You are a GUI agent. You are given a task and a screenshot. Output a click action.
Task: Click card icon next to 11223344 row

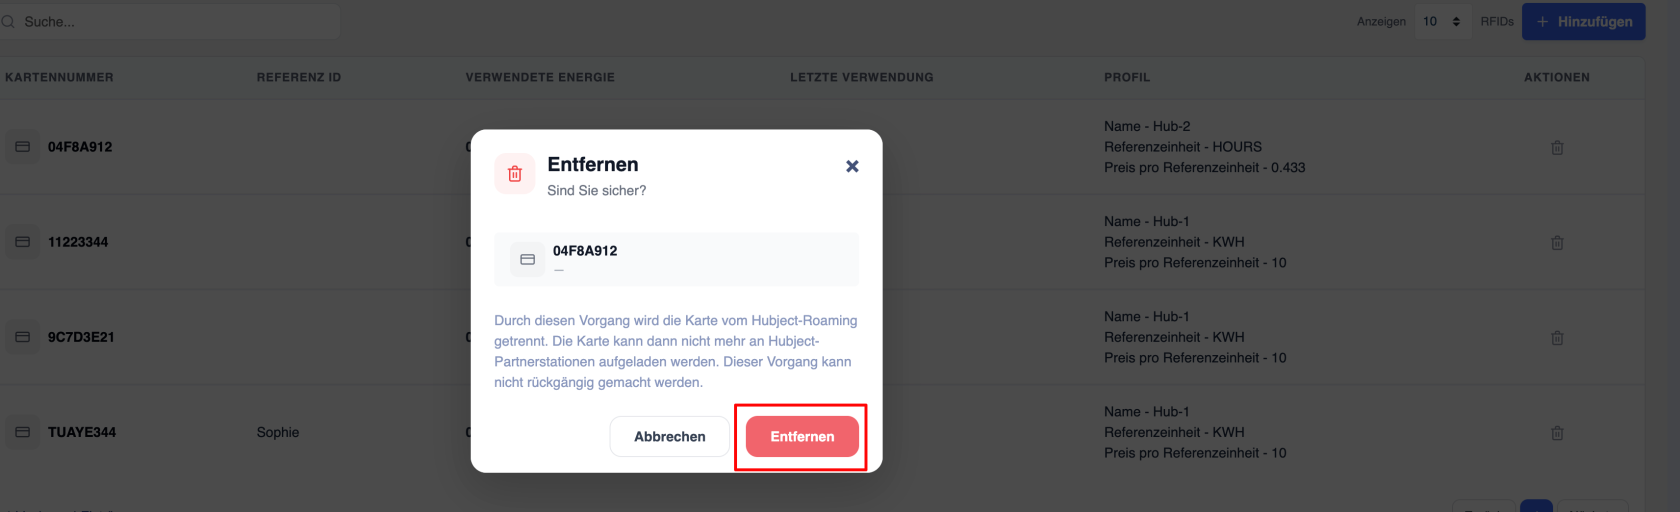click(x=22, y=242)
